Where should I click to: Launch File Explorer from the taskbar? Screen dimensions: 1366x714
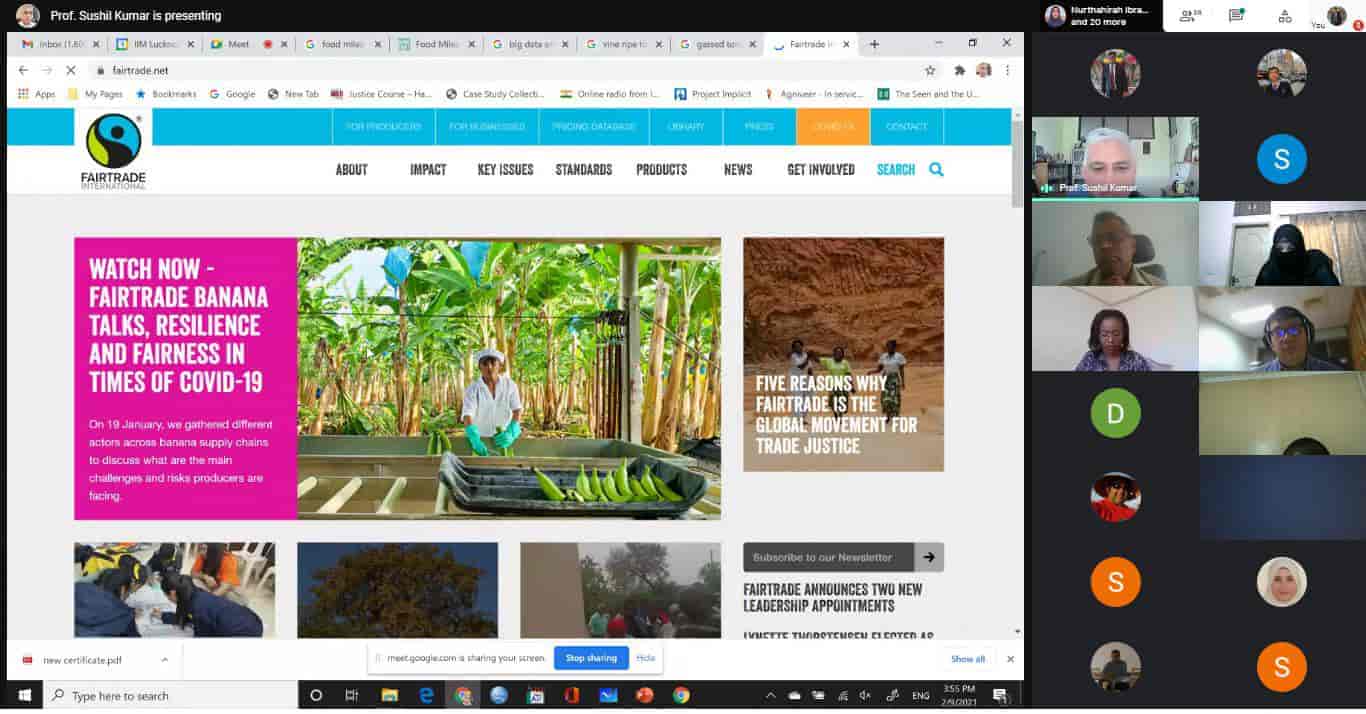(x=389, y=695)
